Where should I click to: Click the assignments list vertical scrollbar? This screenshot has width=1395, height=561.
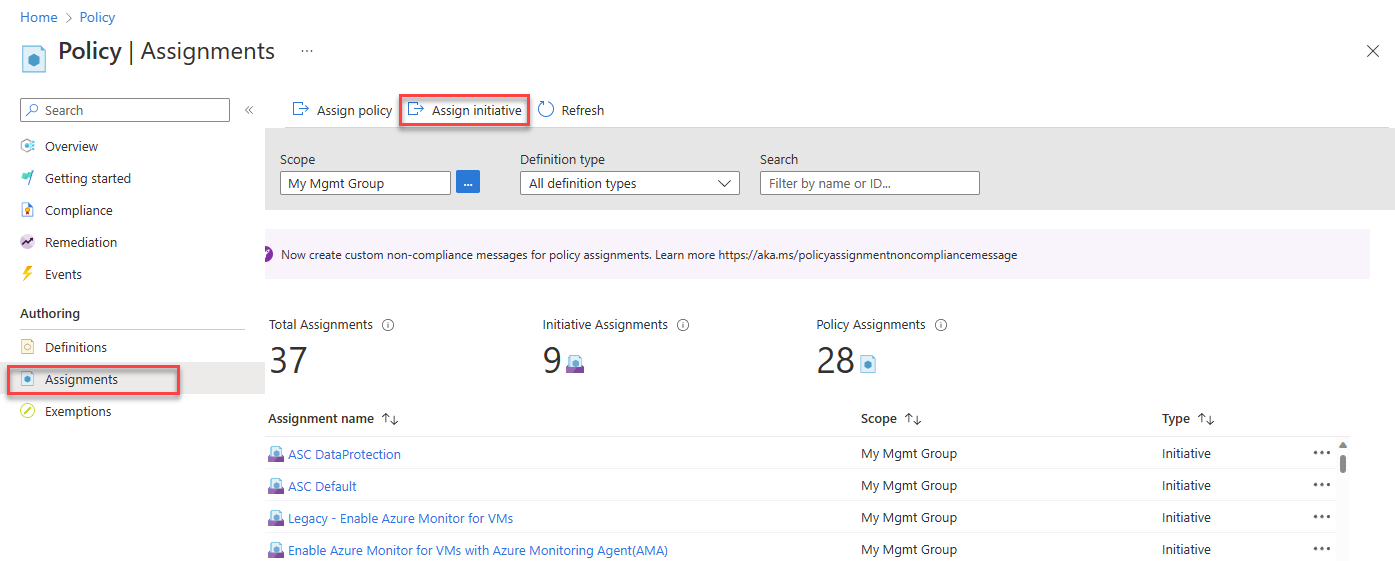pos(1342,462)
